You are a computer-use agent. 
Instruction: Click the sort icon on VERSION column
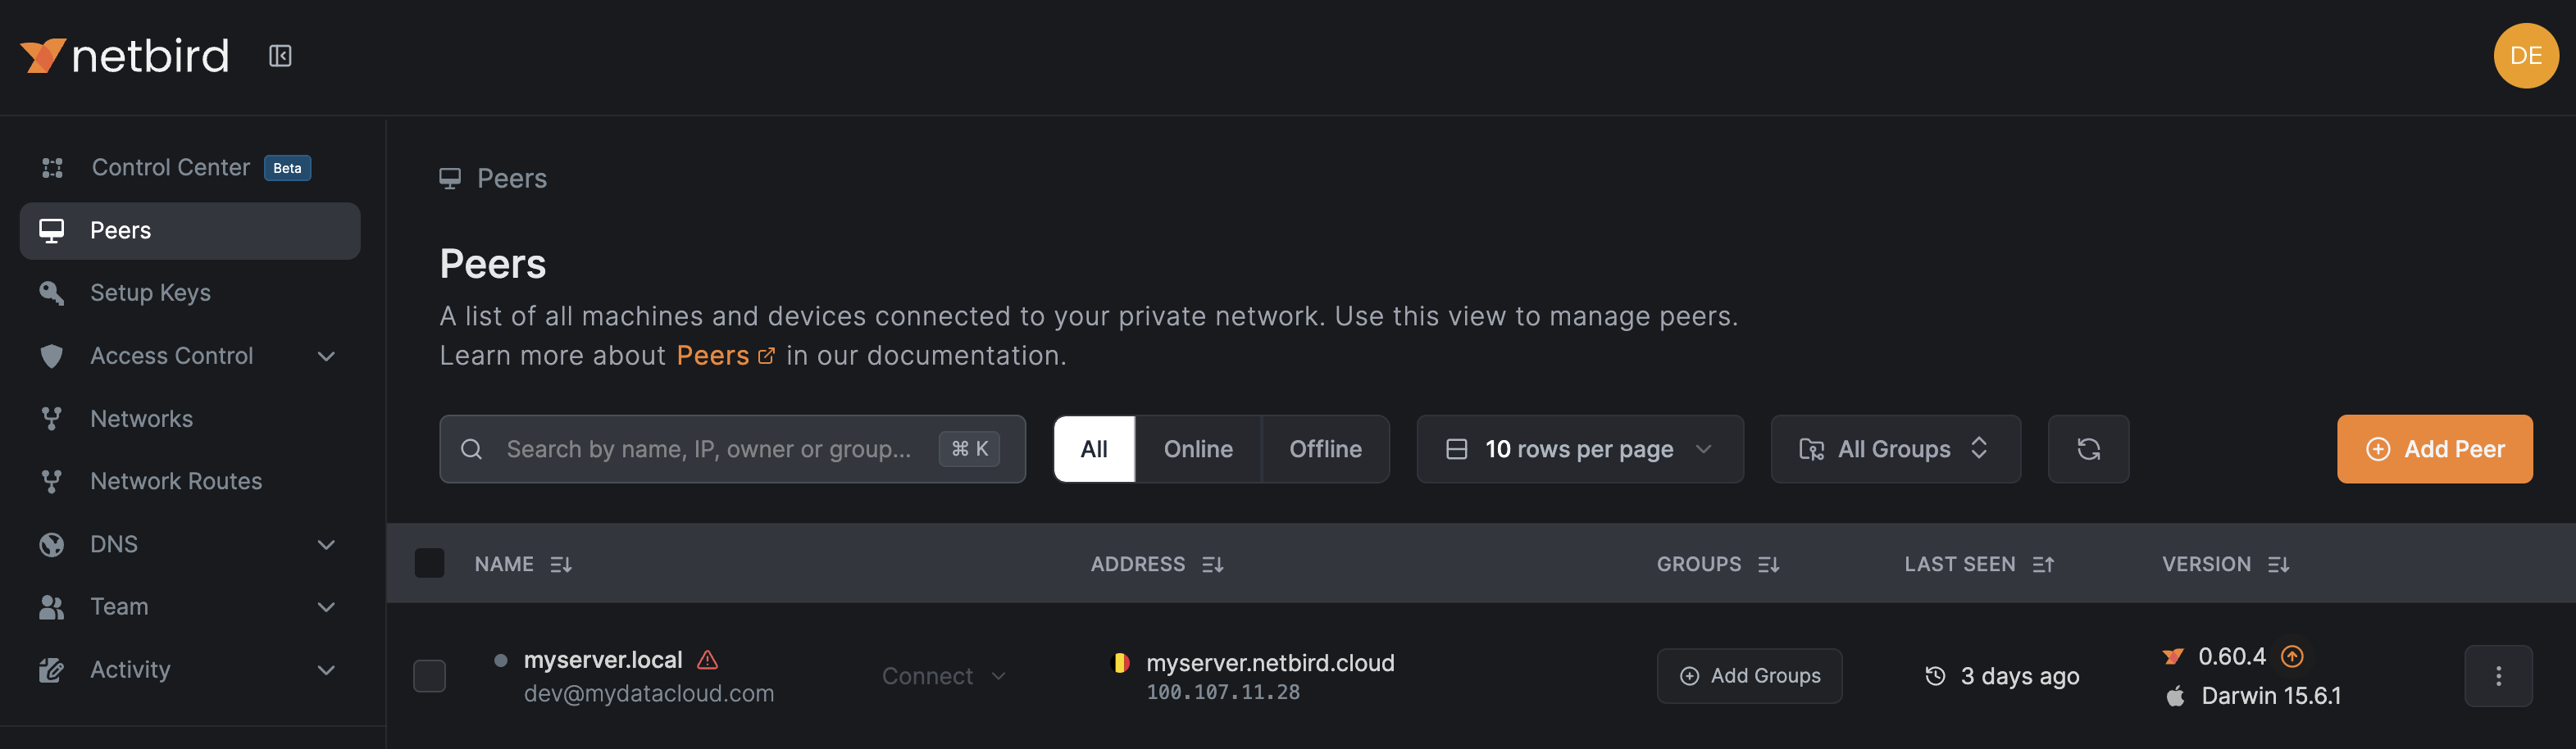pyautogui.click(x=2279, y=565)
